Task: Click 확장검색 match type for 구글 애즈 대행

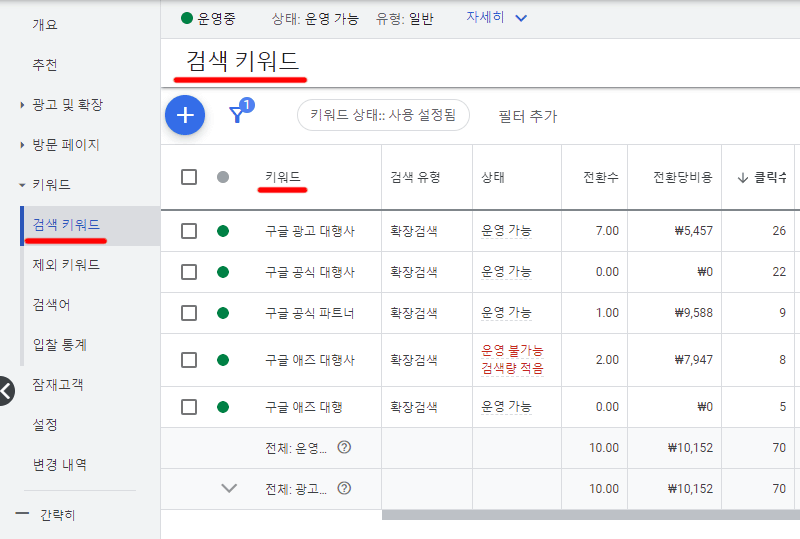Action: [414, 407]
